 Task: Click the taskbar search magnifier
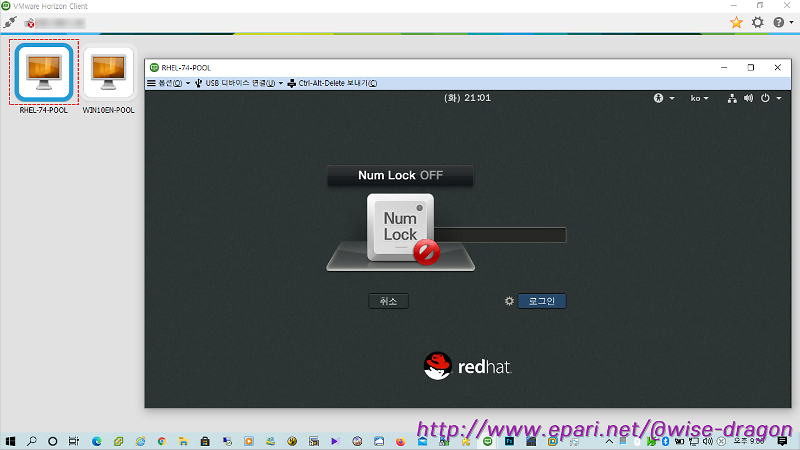coord(32,441)
